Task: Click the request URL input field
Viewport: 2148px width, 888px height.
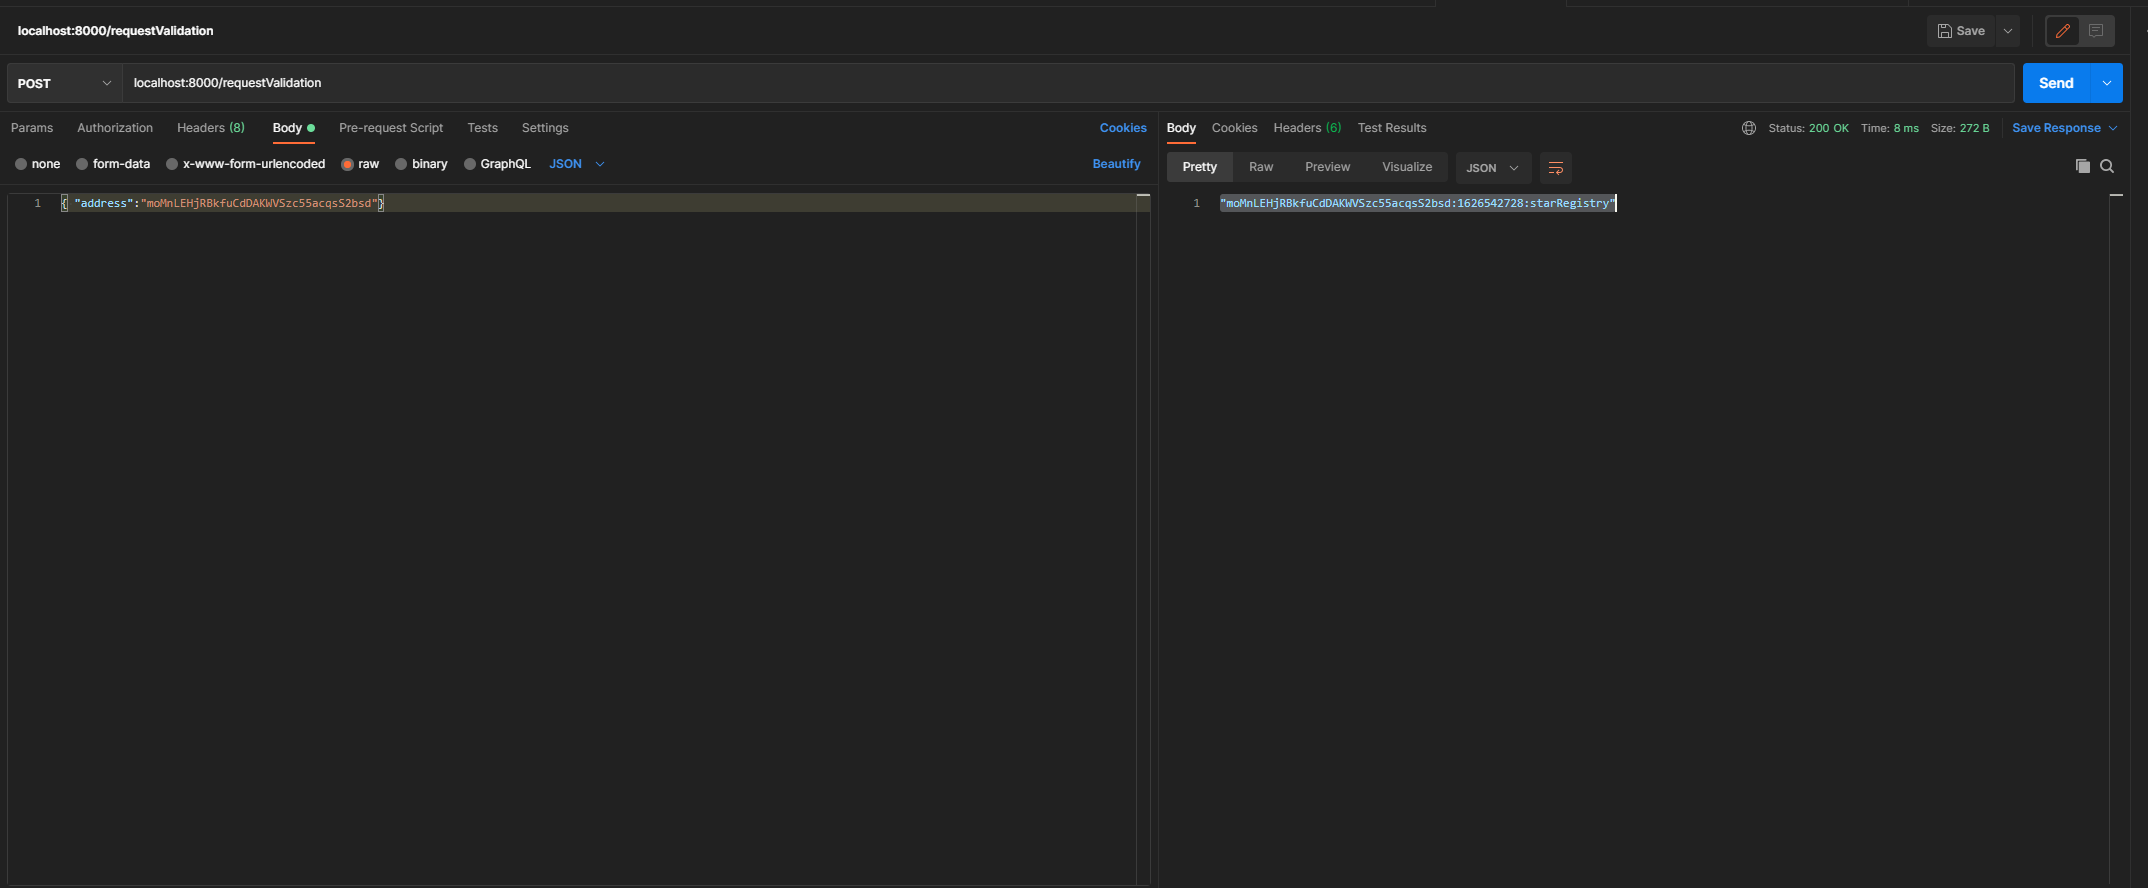Action: [x=1068, y=83]
